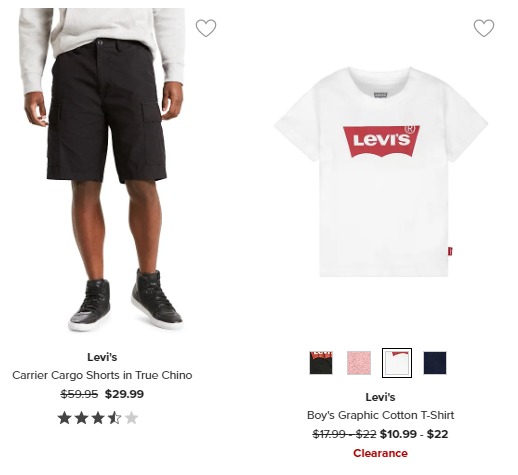The width and height of the screenshot is (518, 475).
Task: Click Levi's brand name above Boy's T-Shirt
Action: pyautogui.click(x=380, y=397)
